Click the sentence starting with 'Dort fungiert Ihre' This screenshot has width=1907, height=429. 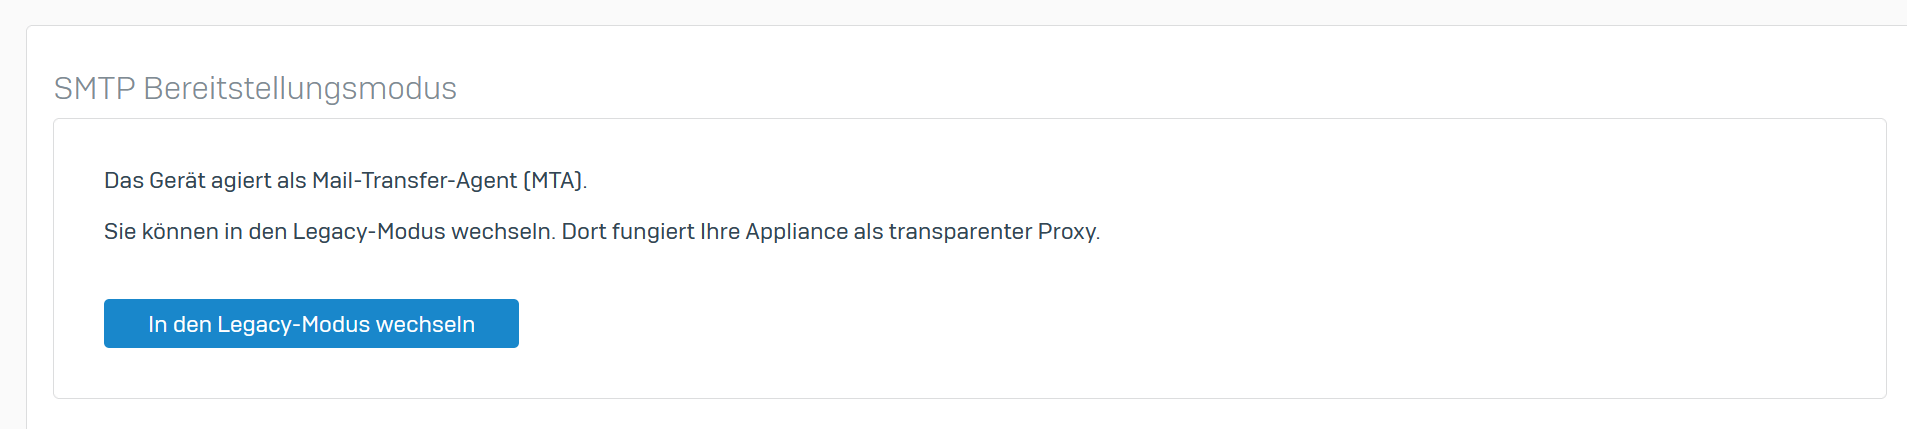click(831, 232)
